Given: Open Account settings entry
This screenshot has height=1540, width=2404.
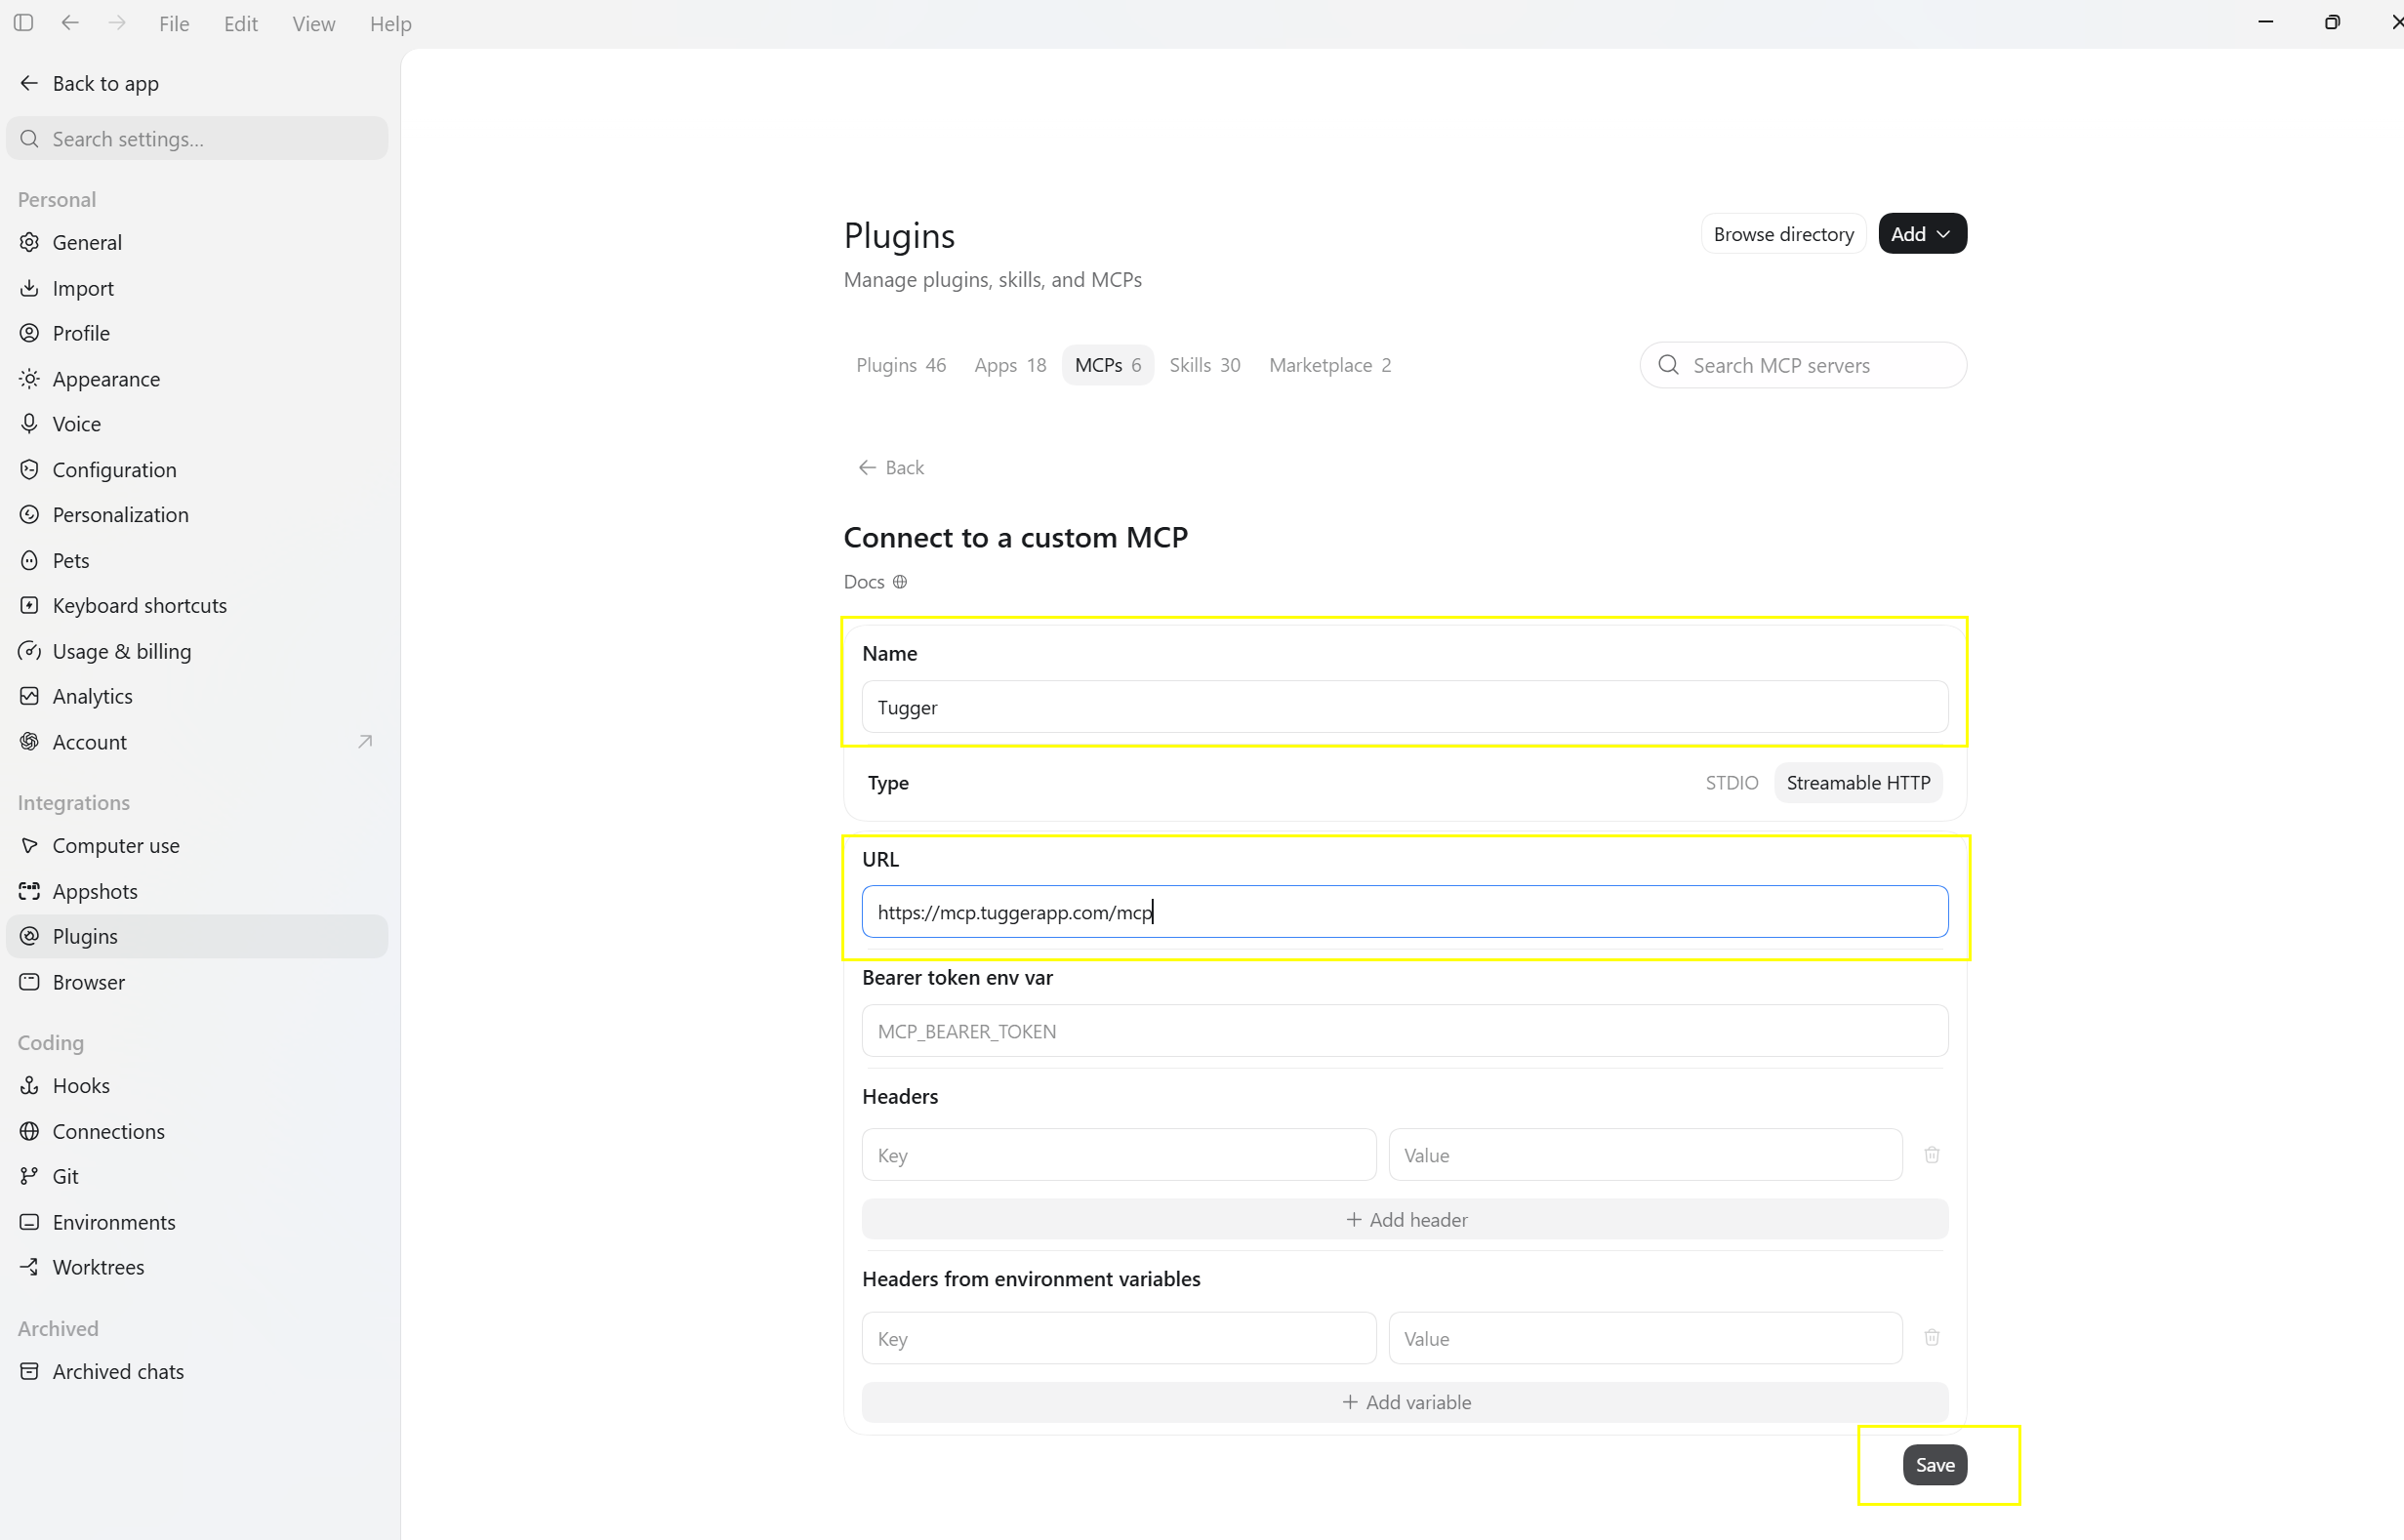Looking at the screenshot, I should coord(197,742).
